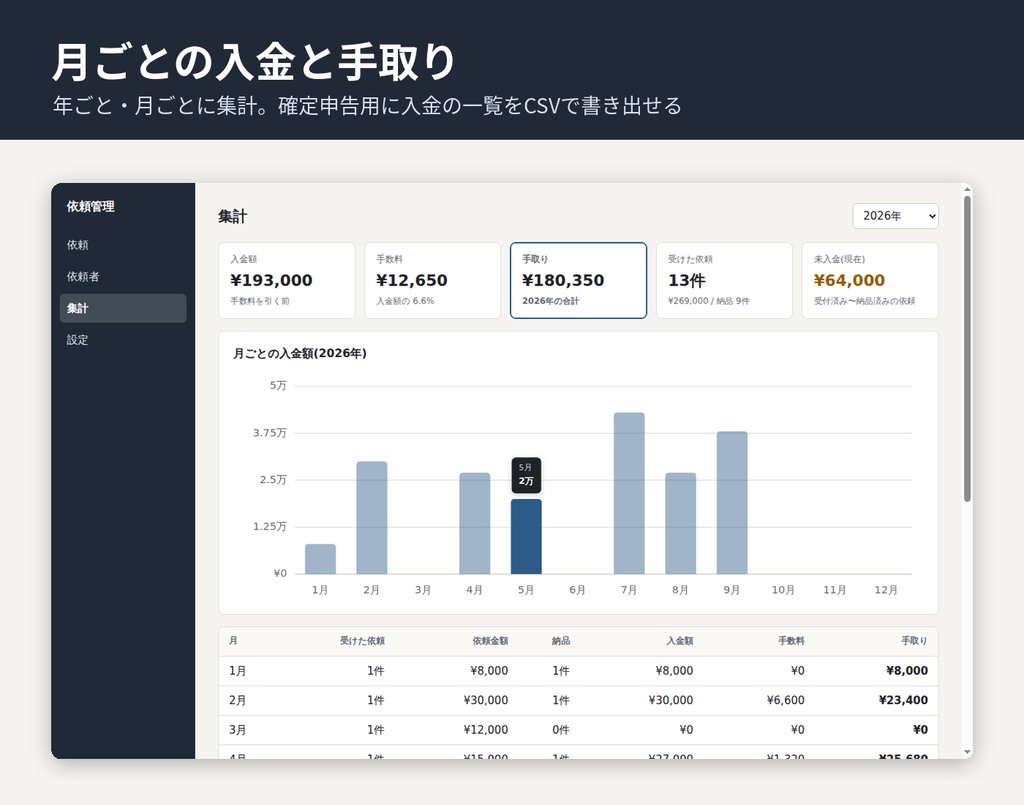Viewport: 1024px width, 805px height.
Task: Select the 入金額 ¥193,000 card
Action: [287, 281]
